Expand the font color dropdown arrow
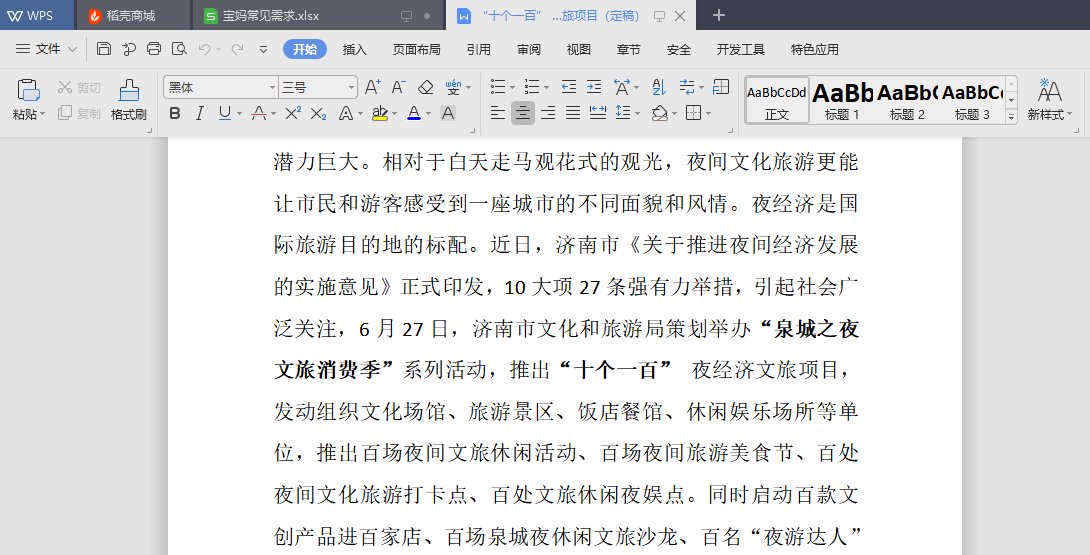The height and width of the screenshot is (555, 1090). click(429, 113)
